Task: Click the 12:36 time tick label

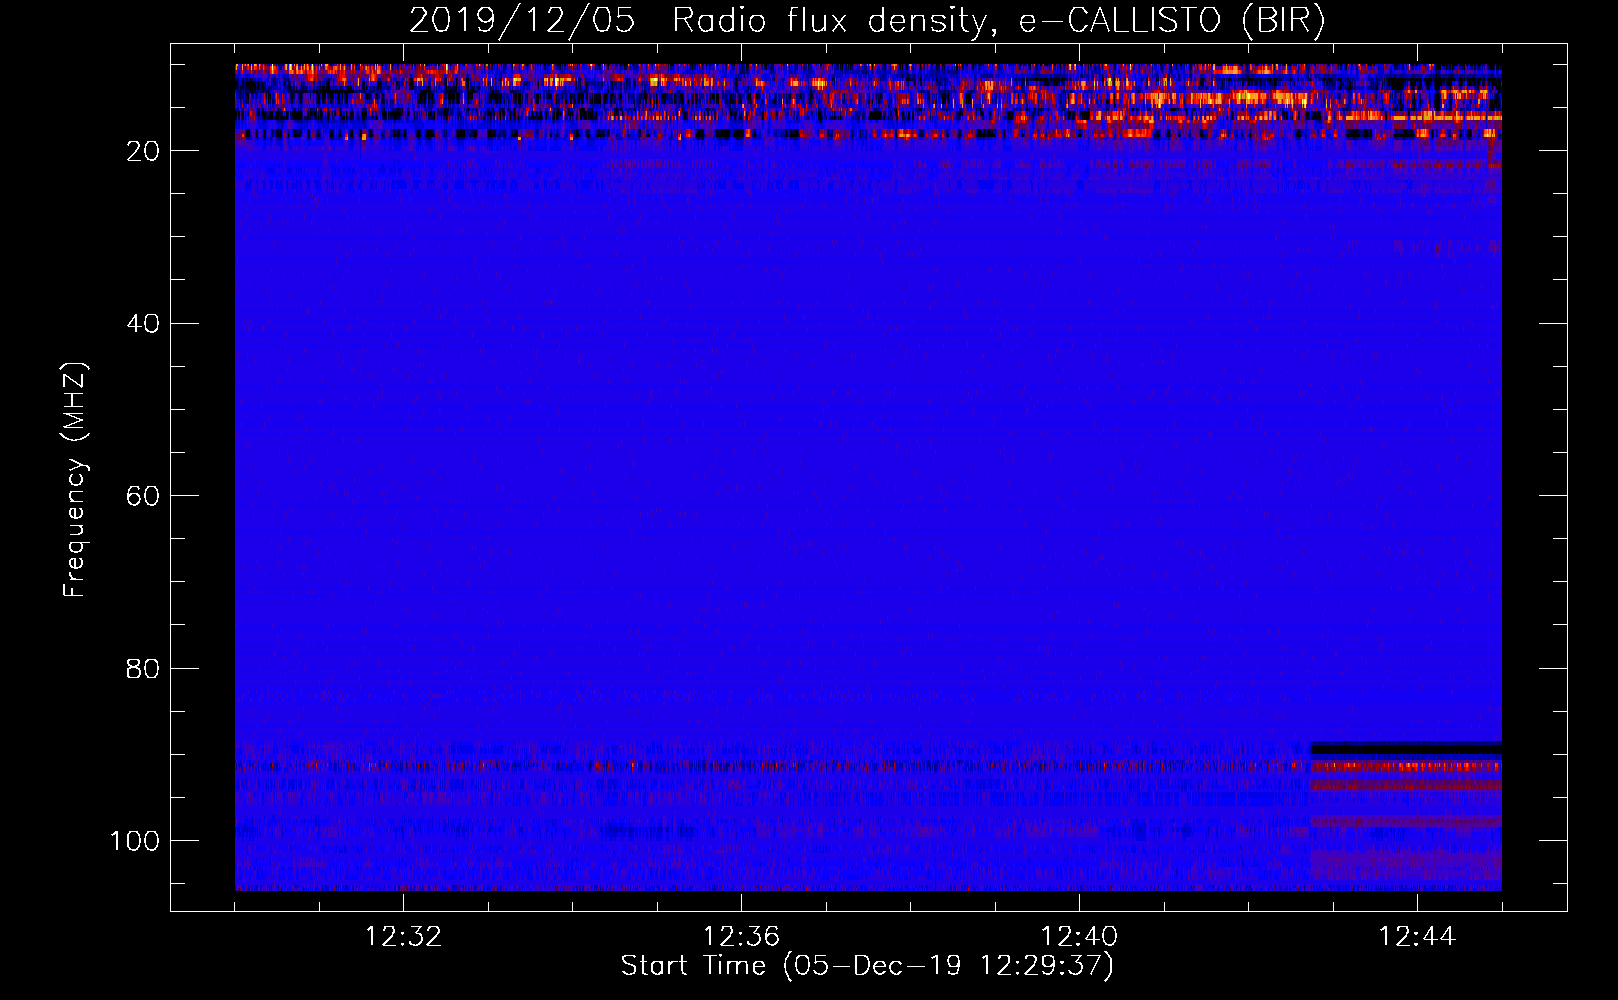Action: coord(741,937)
